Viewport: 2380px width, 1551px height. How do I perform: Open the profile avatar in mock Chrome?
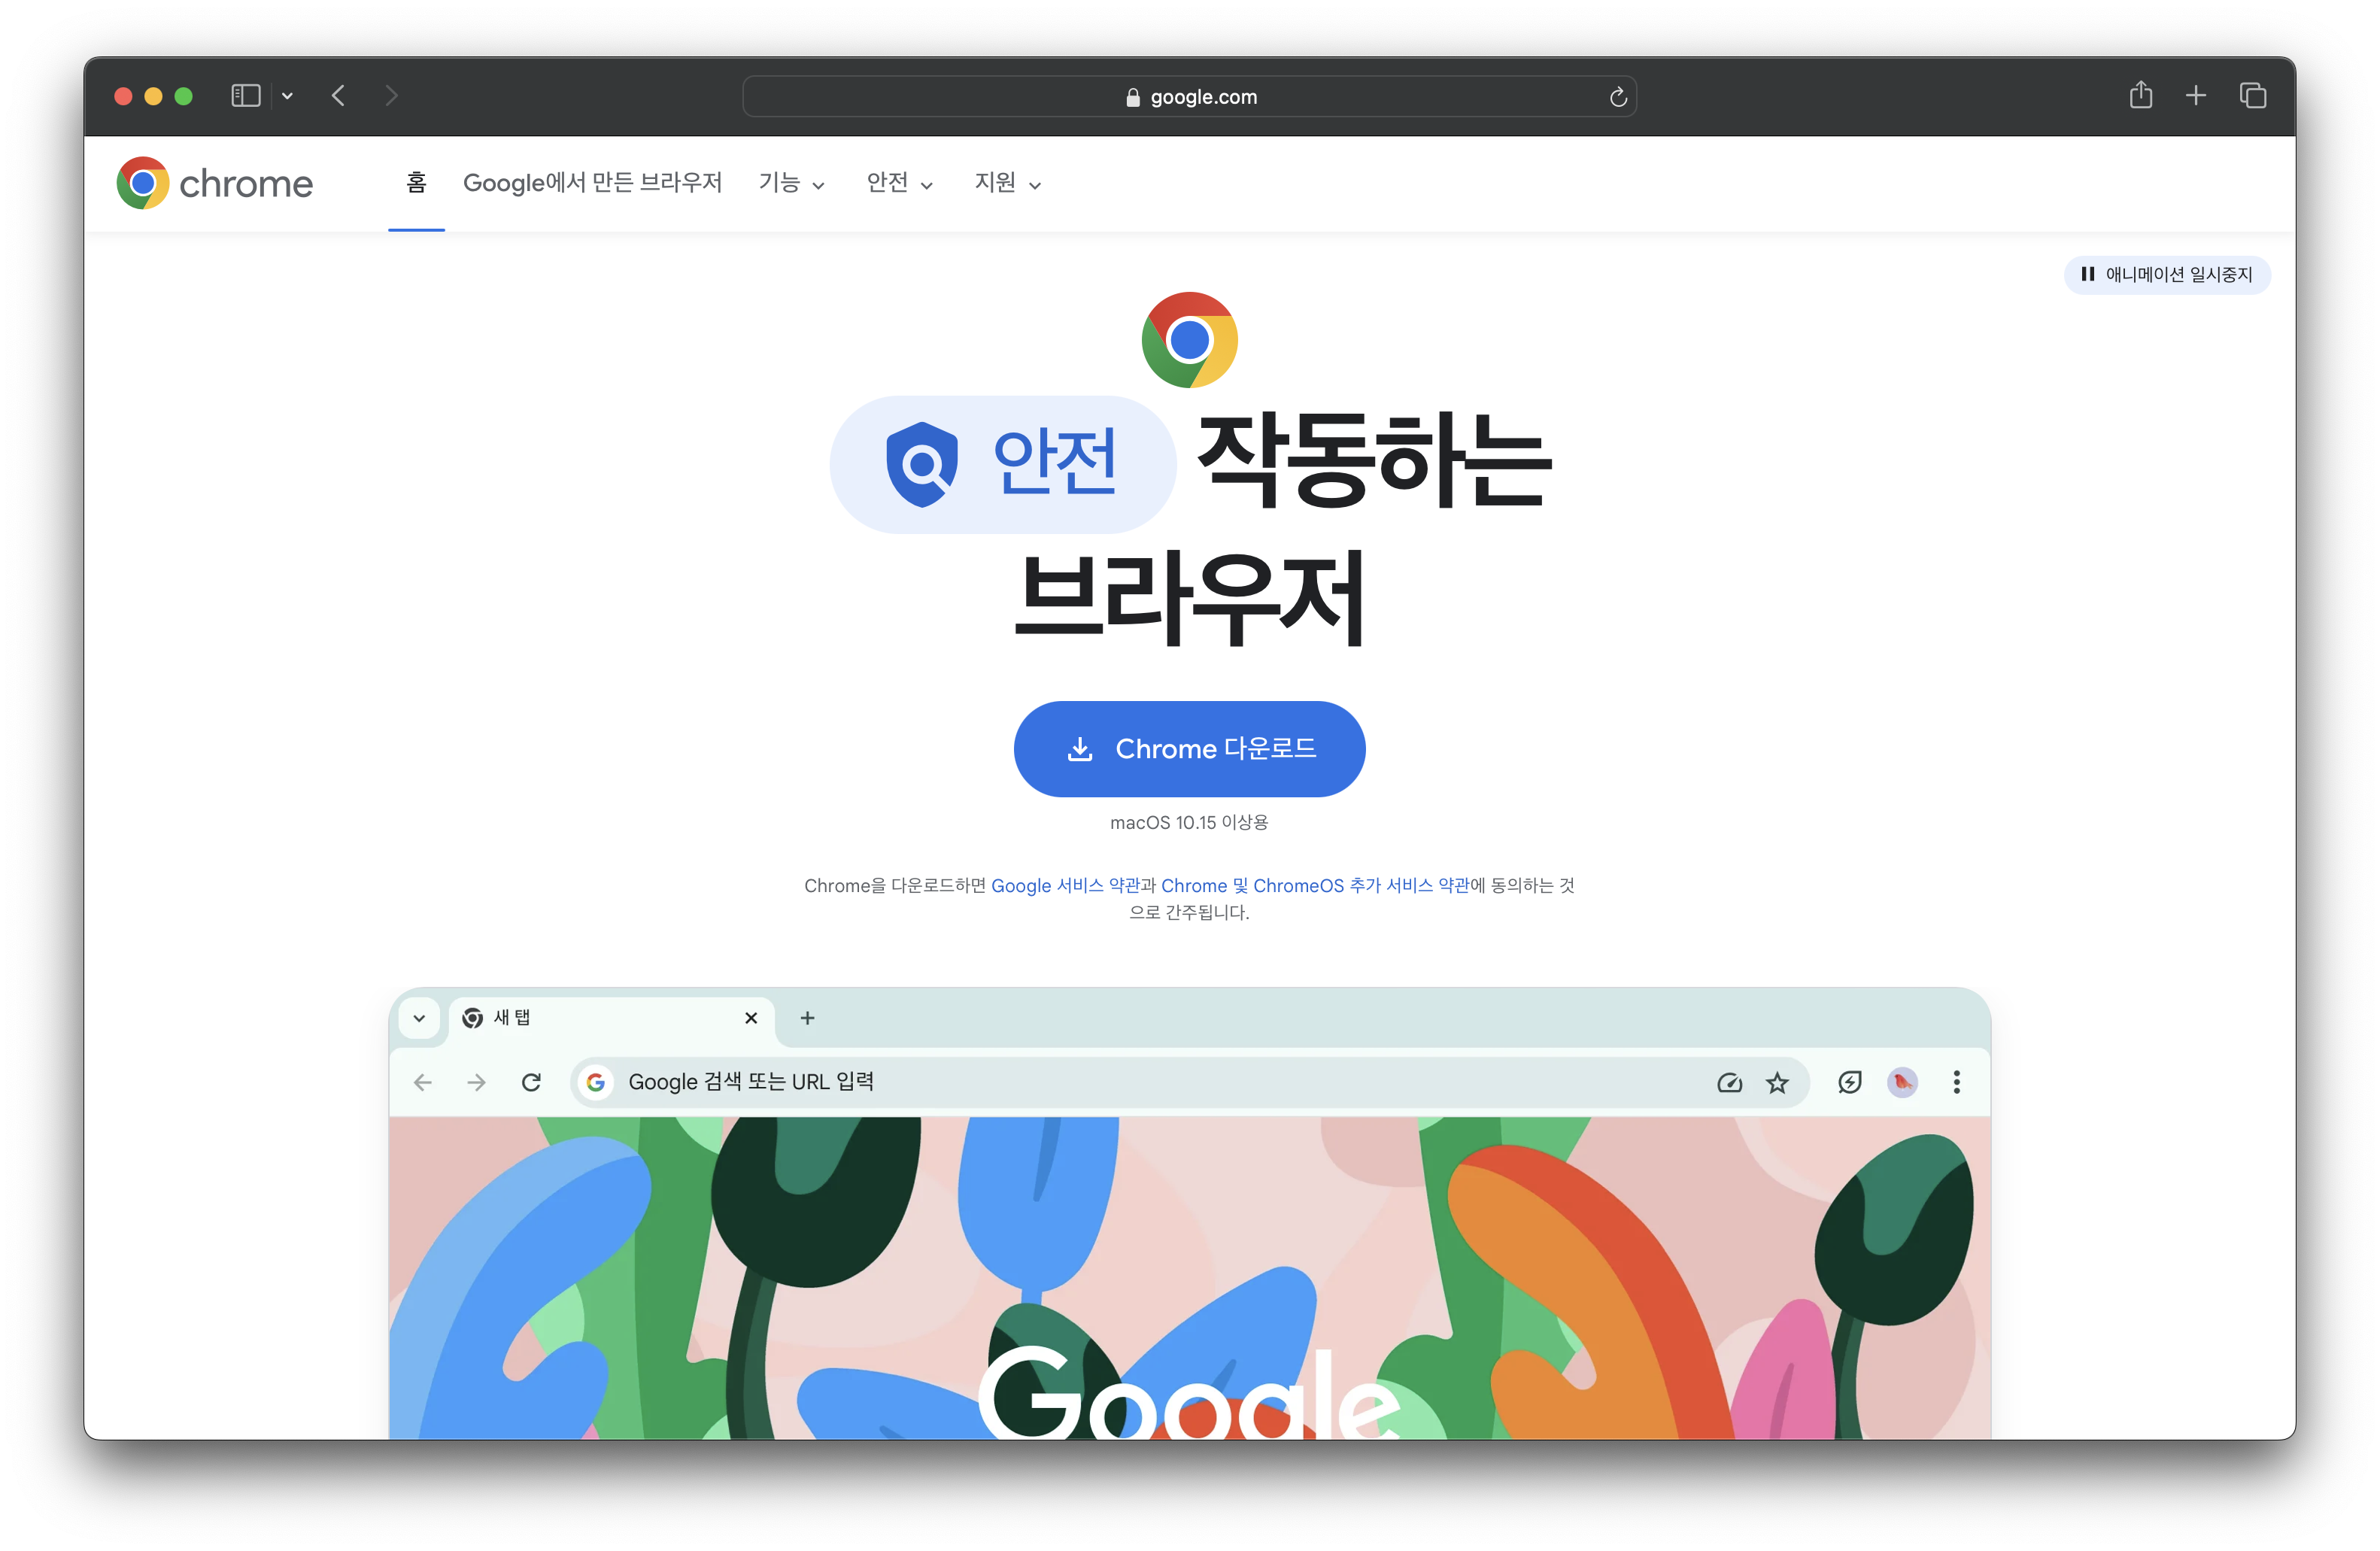(x=1902, y=1082)
